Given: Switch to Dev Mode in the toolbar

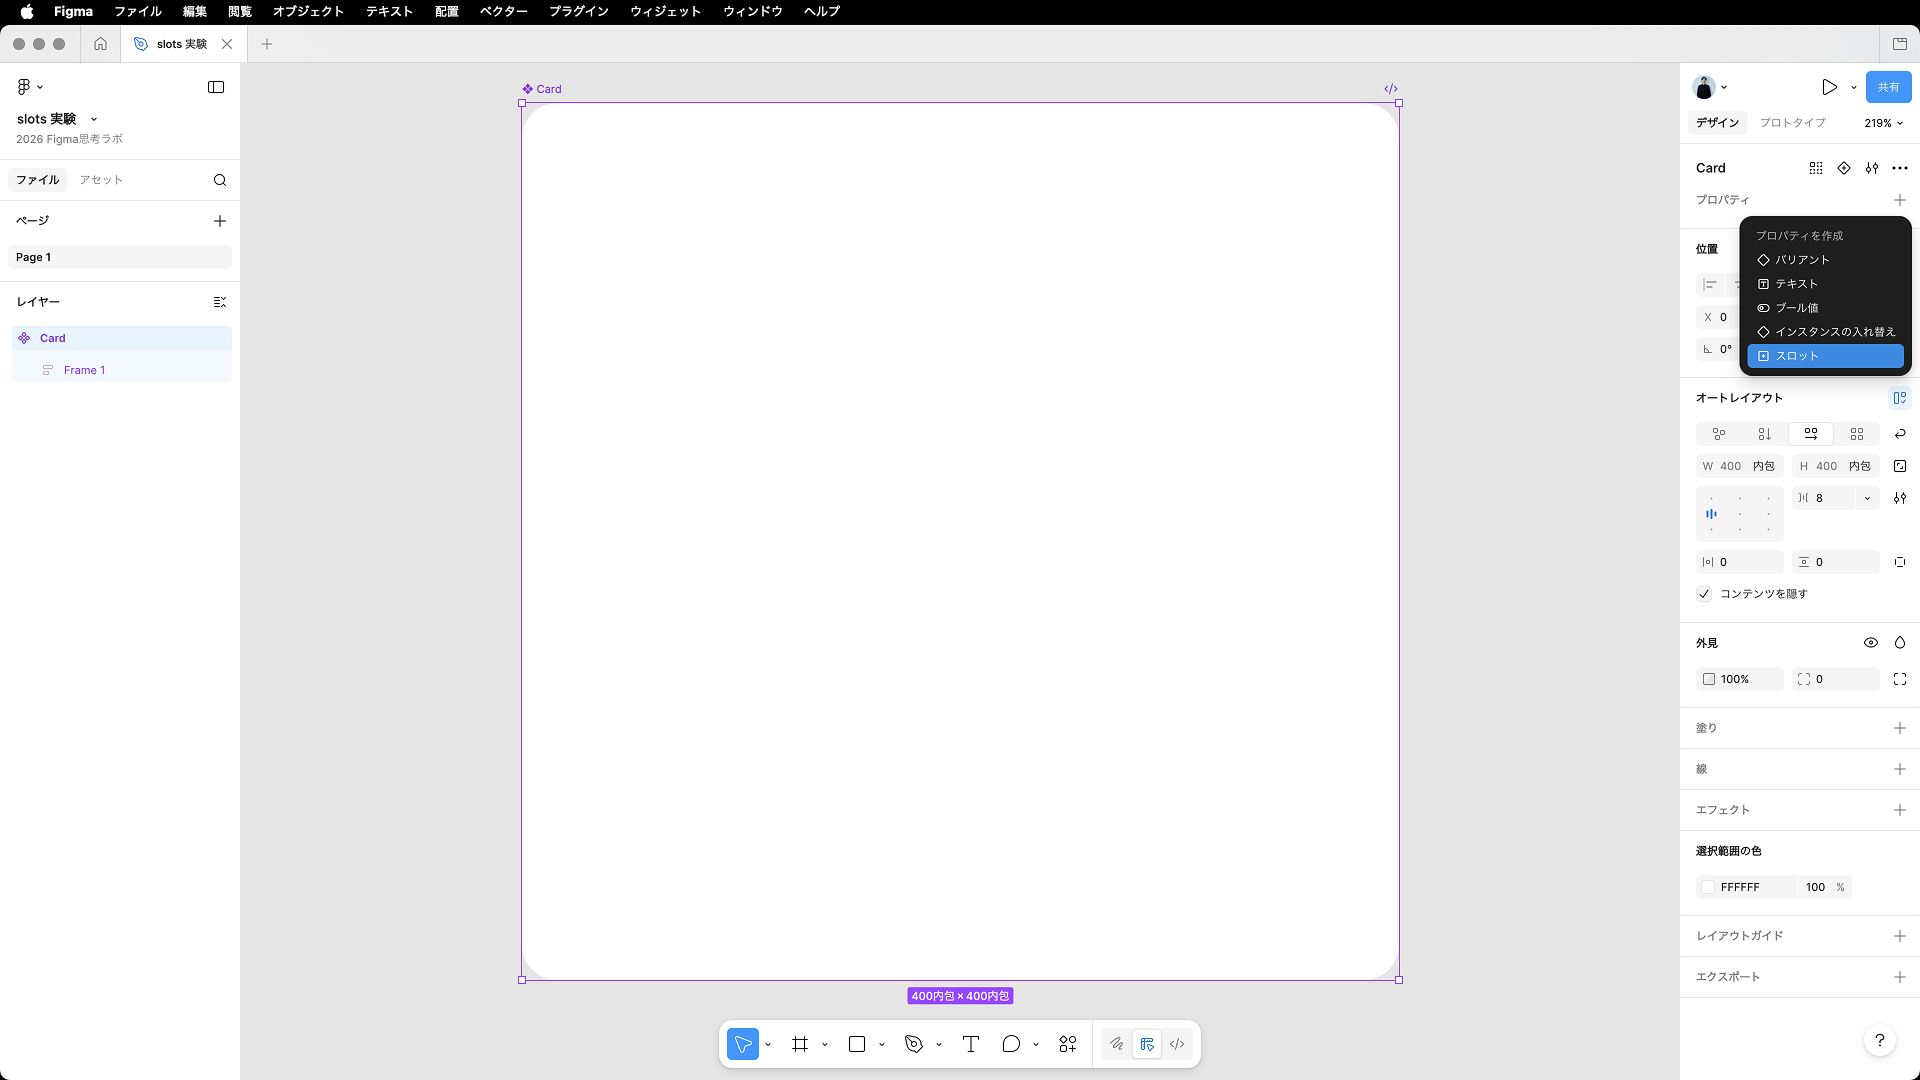Looking at the screenshot, I should [1177, 1044].
